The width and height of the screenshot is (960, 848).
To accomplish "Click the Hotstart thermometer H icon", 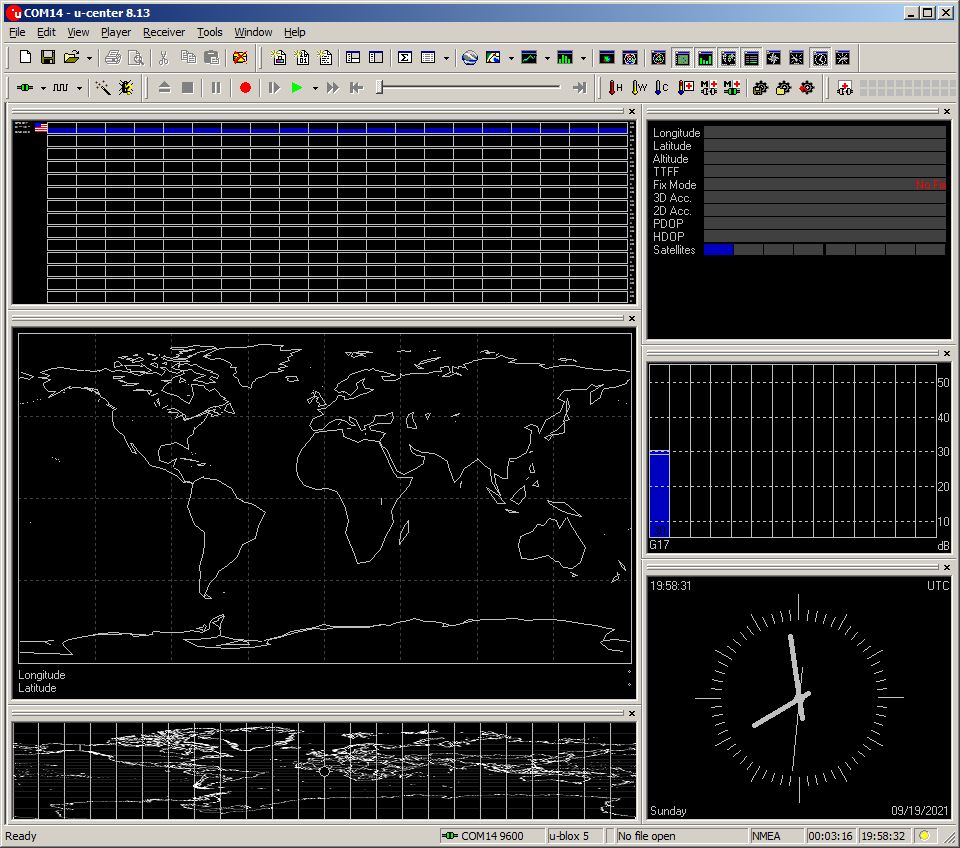I will (616, 88).
